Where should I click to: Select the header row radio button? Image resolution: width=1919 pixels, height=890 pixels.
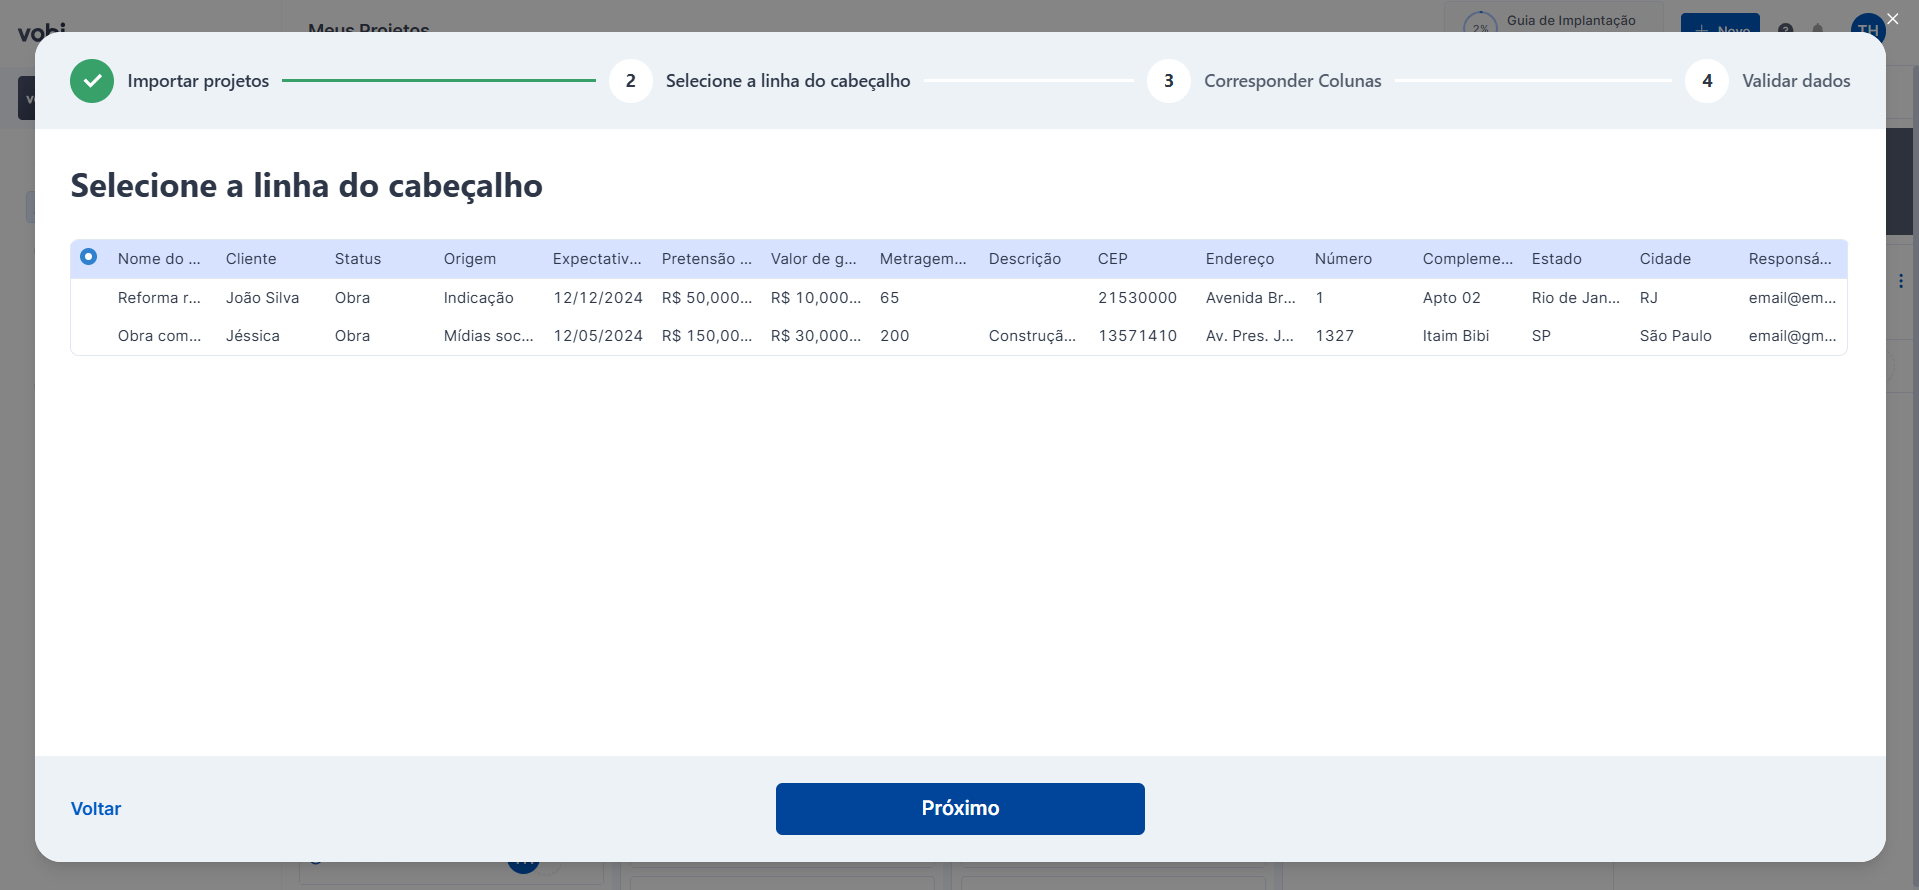coord(89,257)
